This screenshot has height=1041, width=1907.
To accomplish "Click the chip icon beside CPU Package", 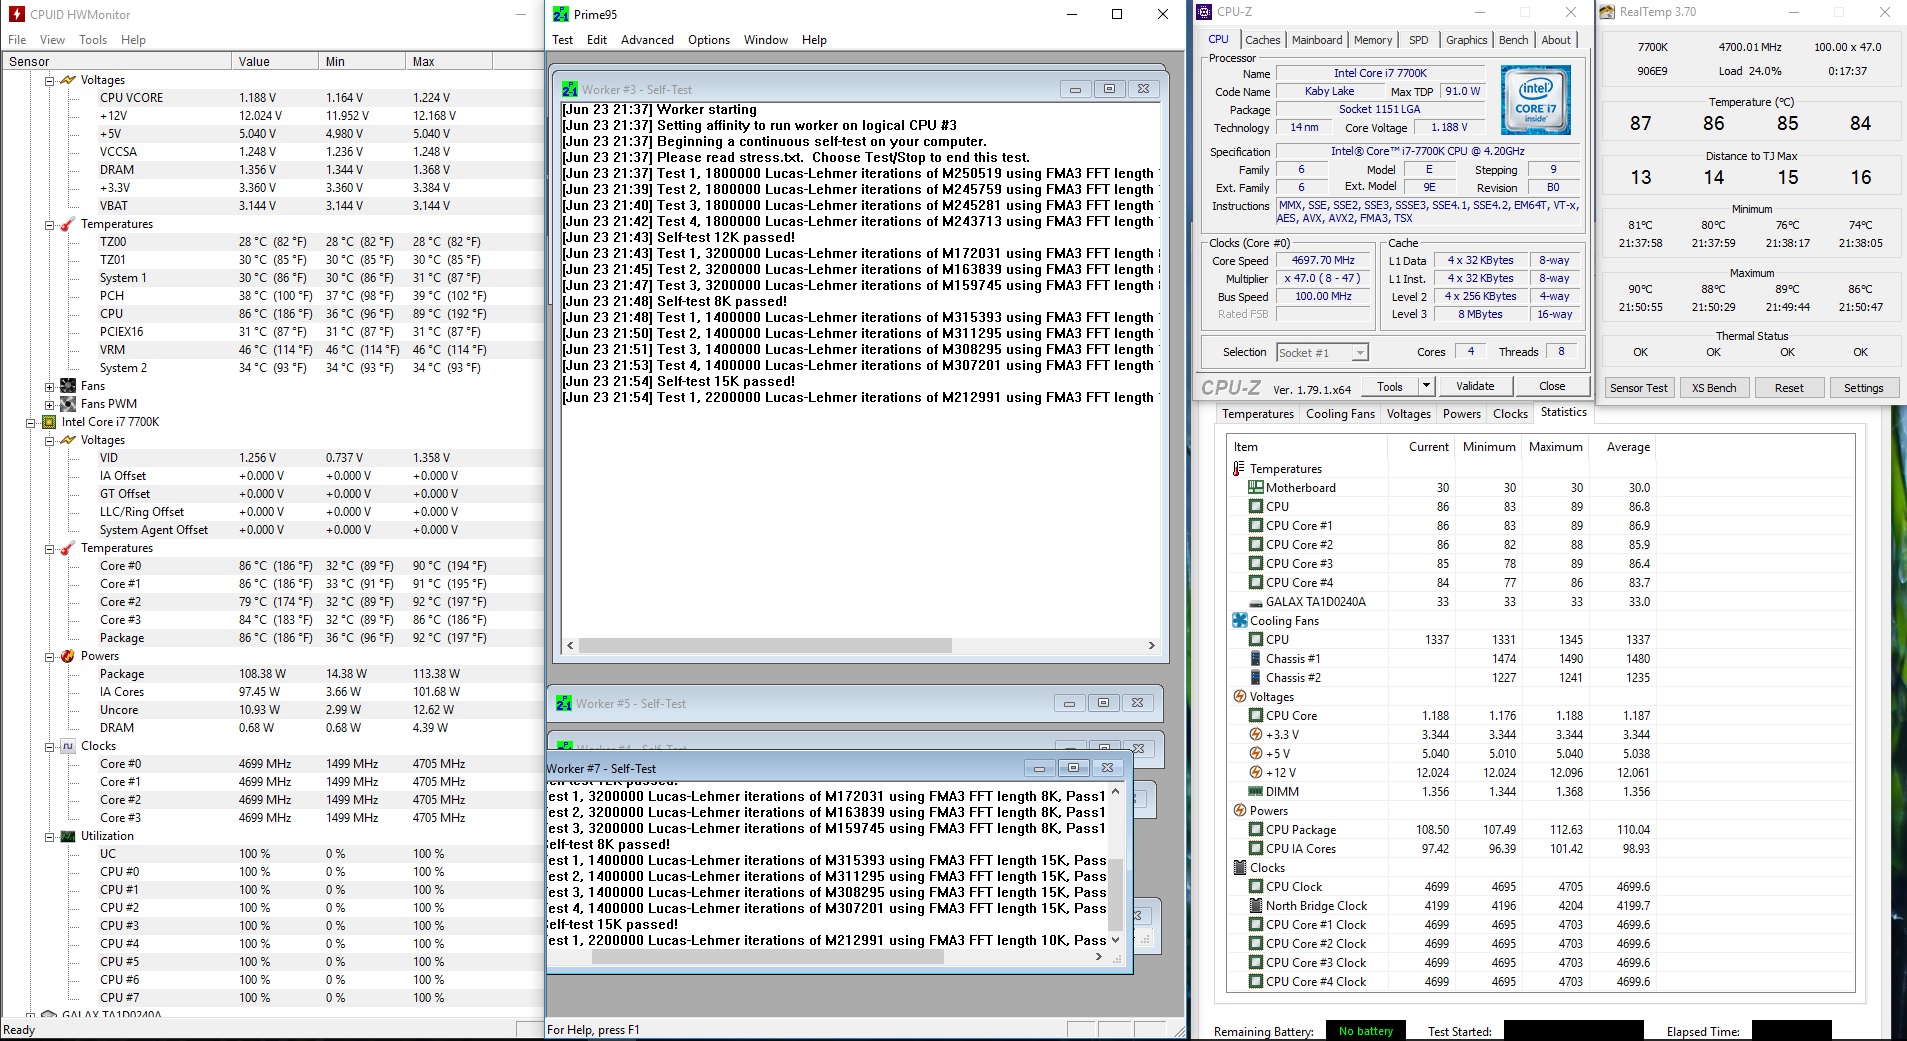I will 1256,830.
